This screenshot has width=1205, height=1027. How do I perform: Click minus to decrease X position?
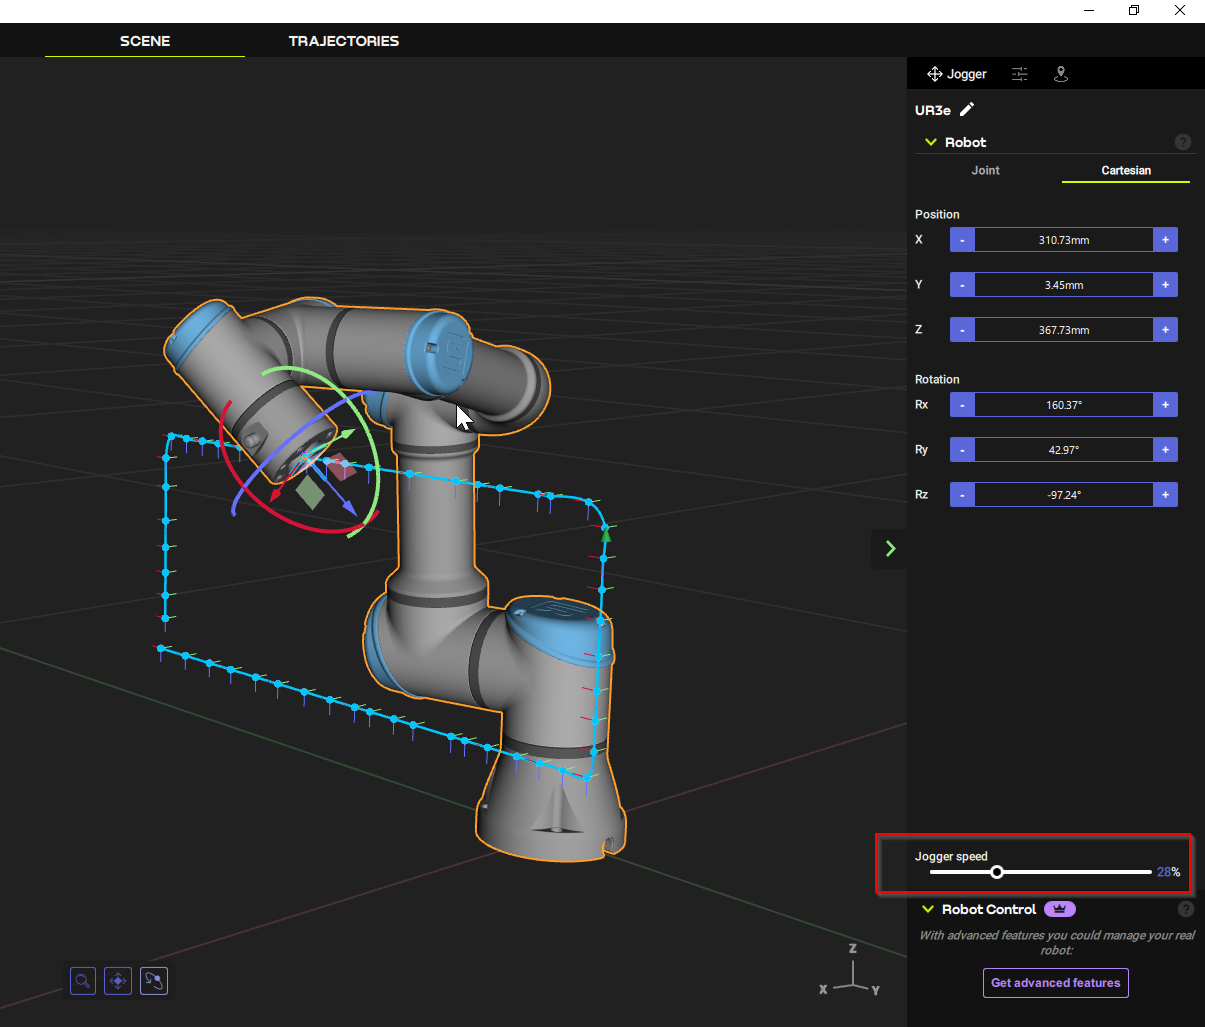[x=961, y=239]
